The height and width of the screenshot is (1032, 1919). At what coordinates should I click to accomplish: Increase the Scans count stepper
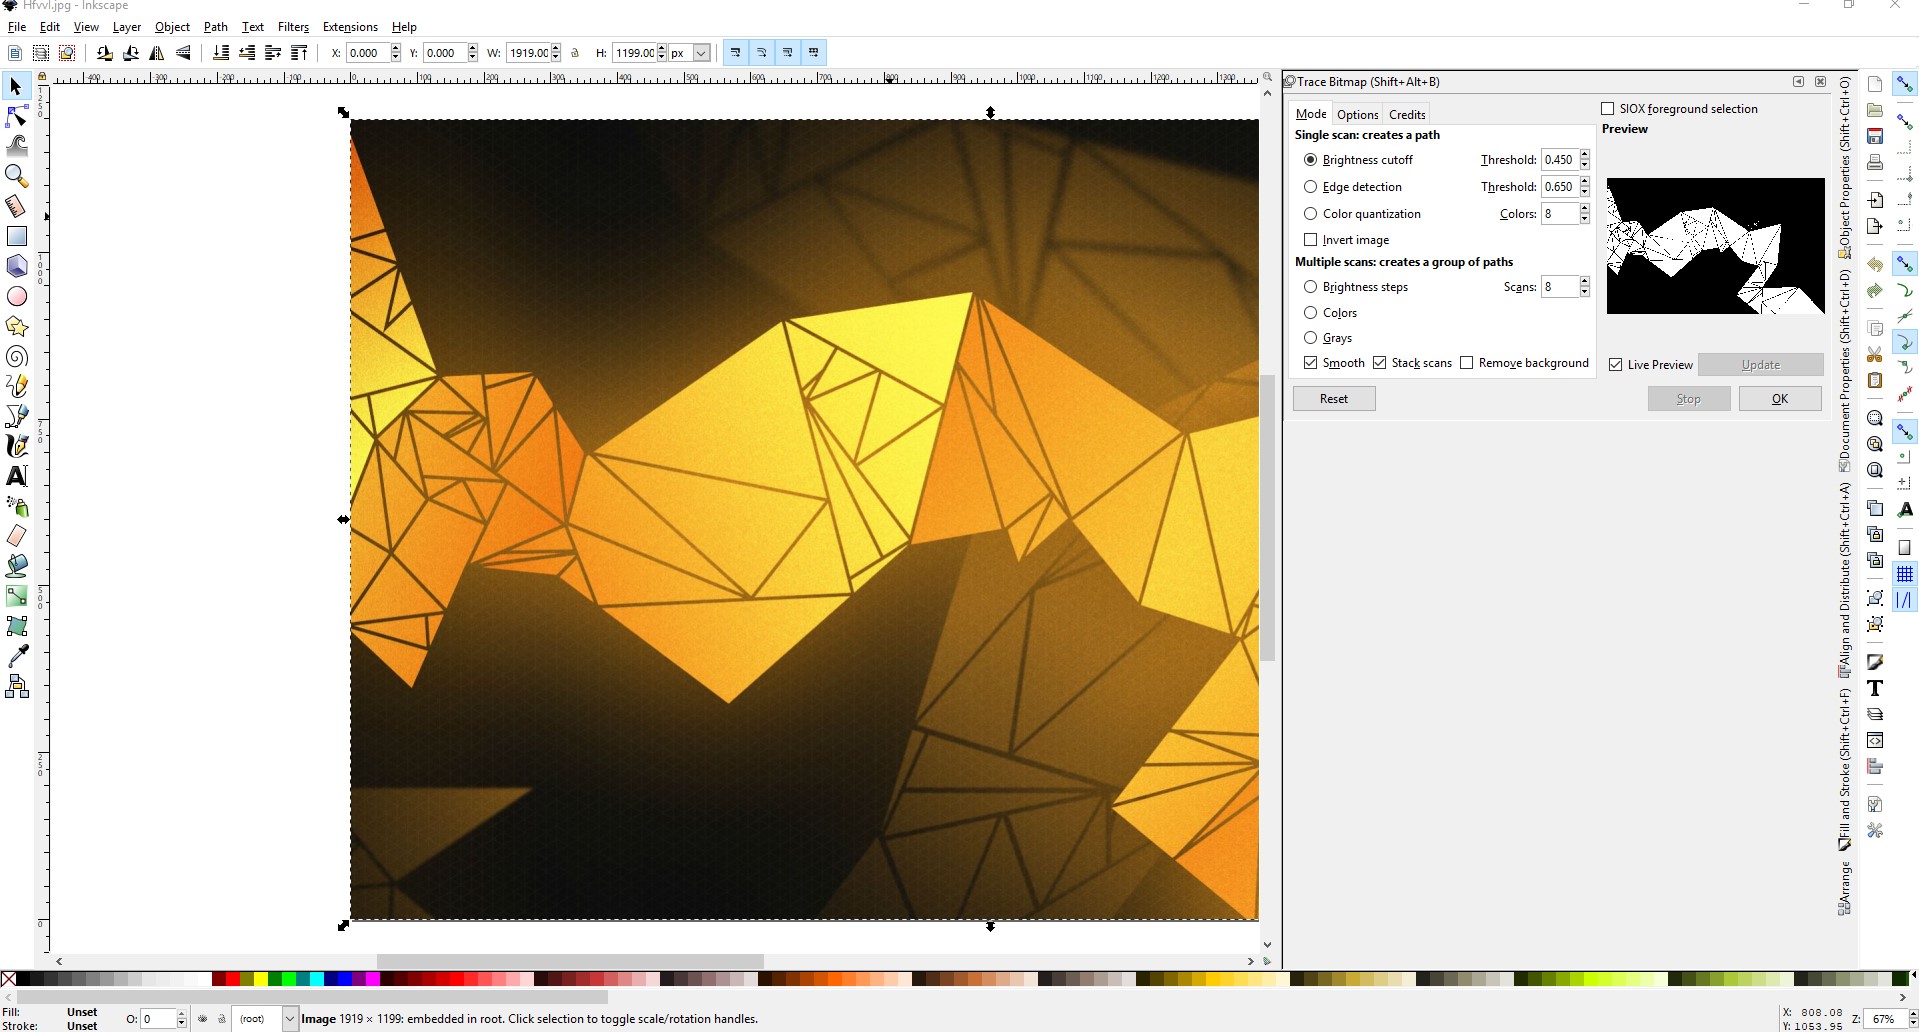(x=1585, y=282)
